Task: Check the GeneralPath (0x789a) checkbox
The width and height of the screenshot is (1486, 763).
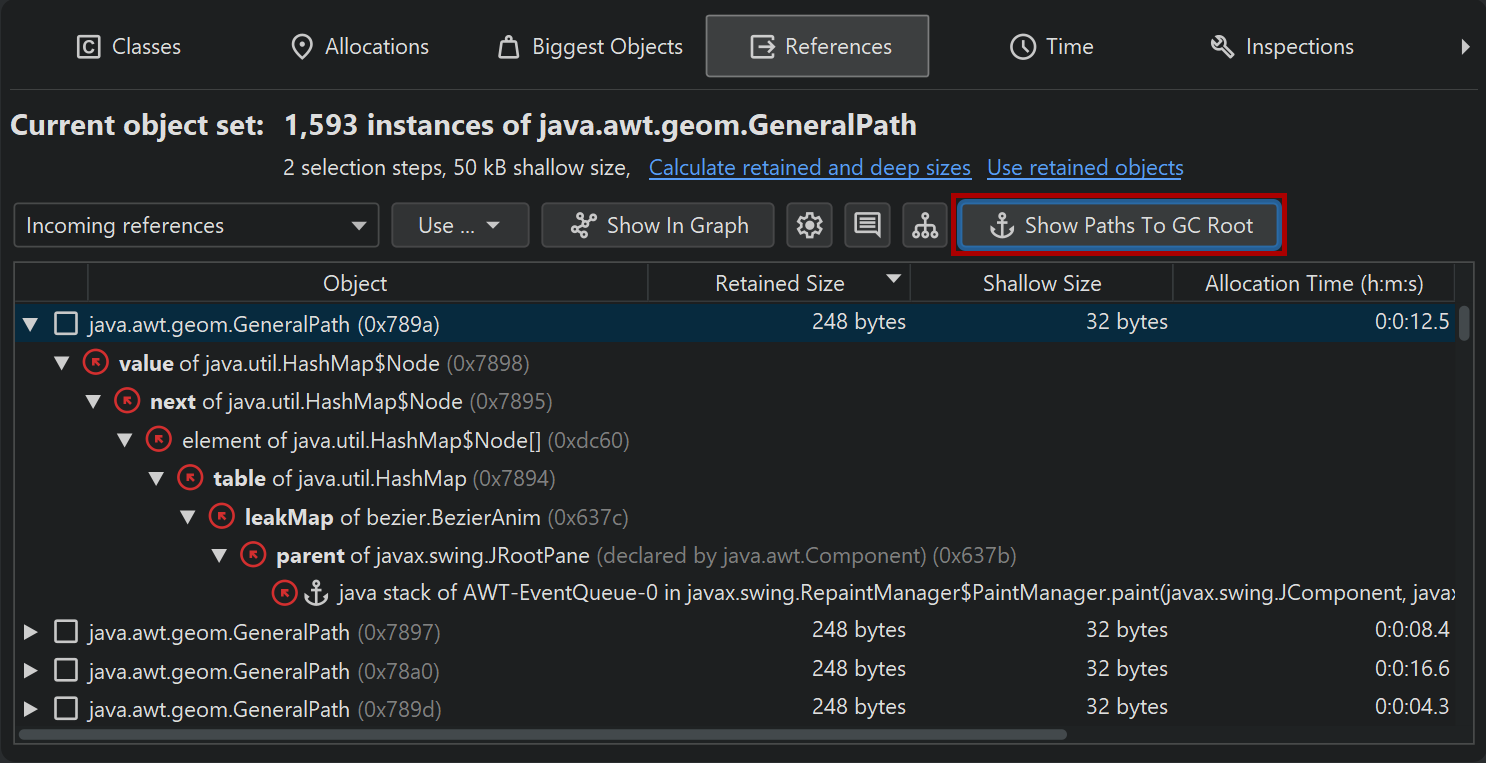Action: point(66,324)
